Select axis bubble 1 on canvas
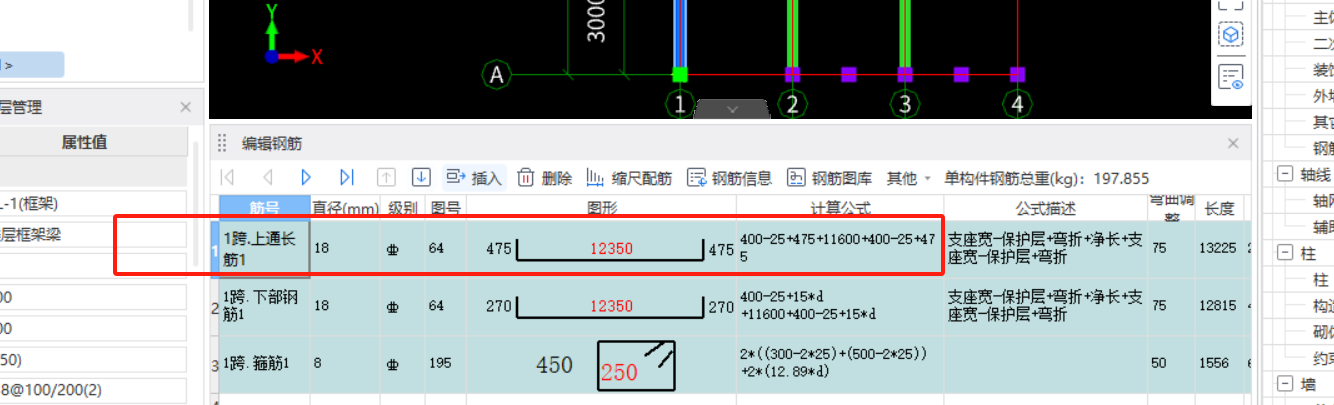The image size is (1334, 405). click(680, 104)
